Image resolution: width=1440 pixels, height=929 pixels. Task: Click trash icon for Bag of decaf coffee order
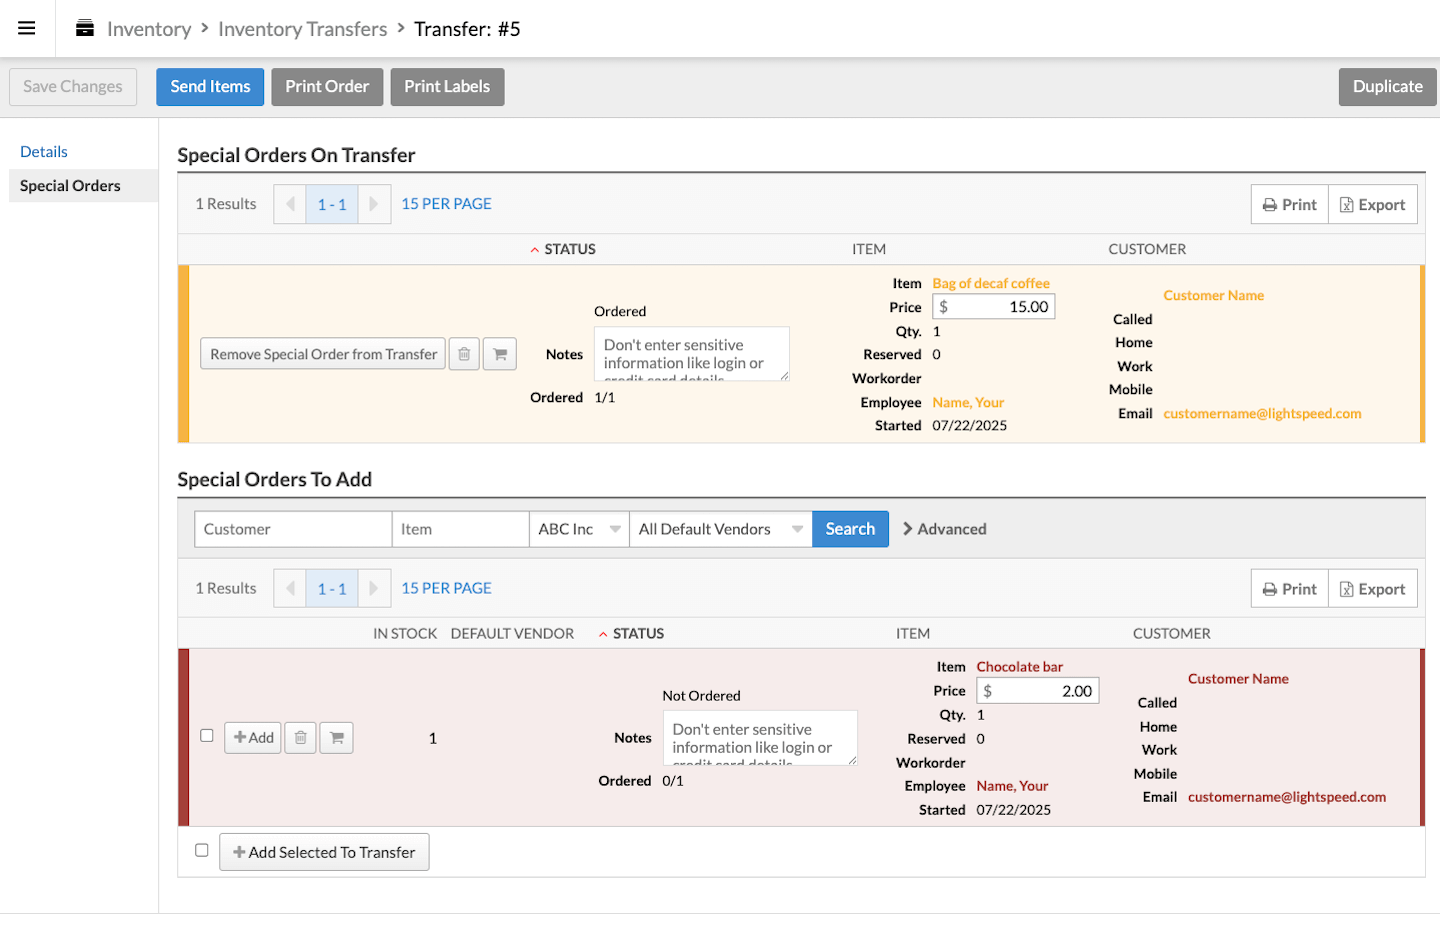464,354
